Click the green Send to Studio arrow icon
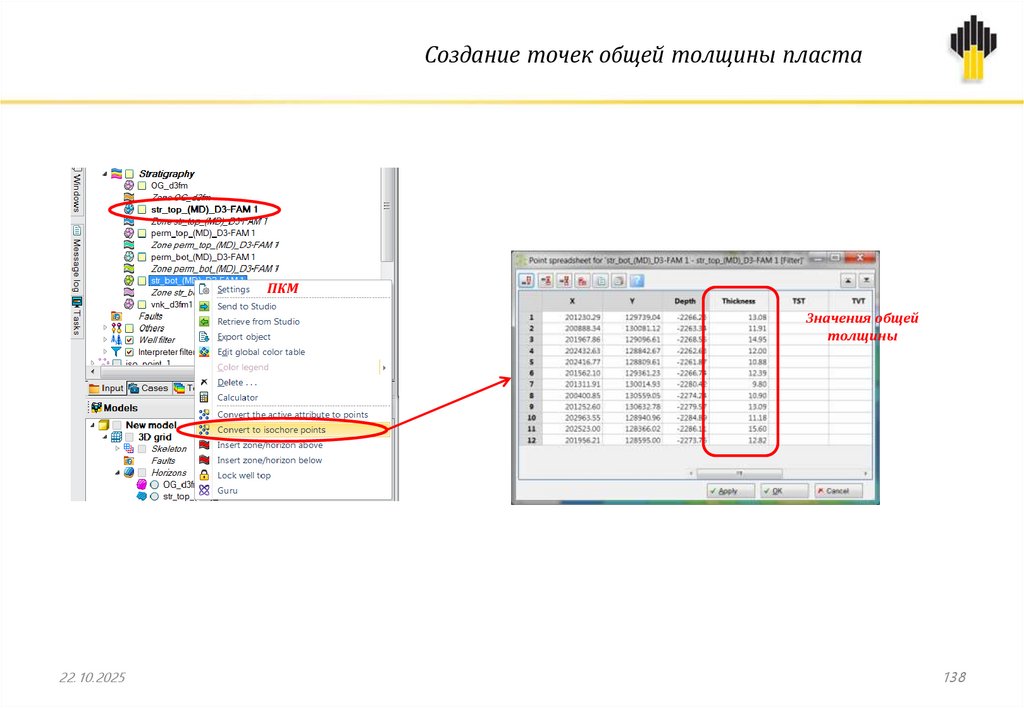The width and height of the screenshot is (1024, 708). point(204,306)
